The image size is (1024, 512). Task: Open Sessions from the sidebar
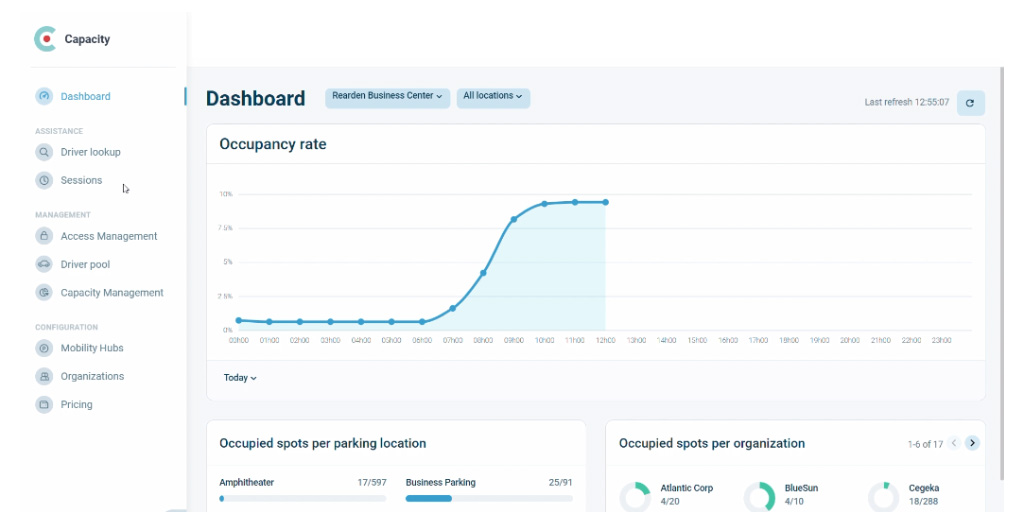pyautogui.click(x=81, y=181)
